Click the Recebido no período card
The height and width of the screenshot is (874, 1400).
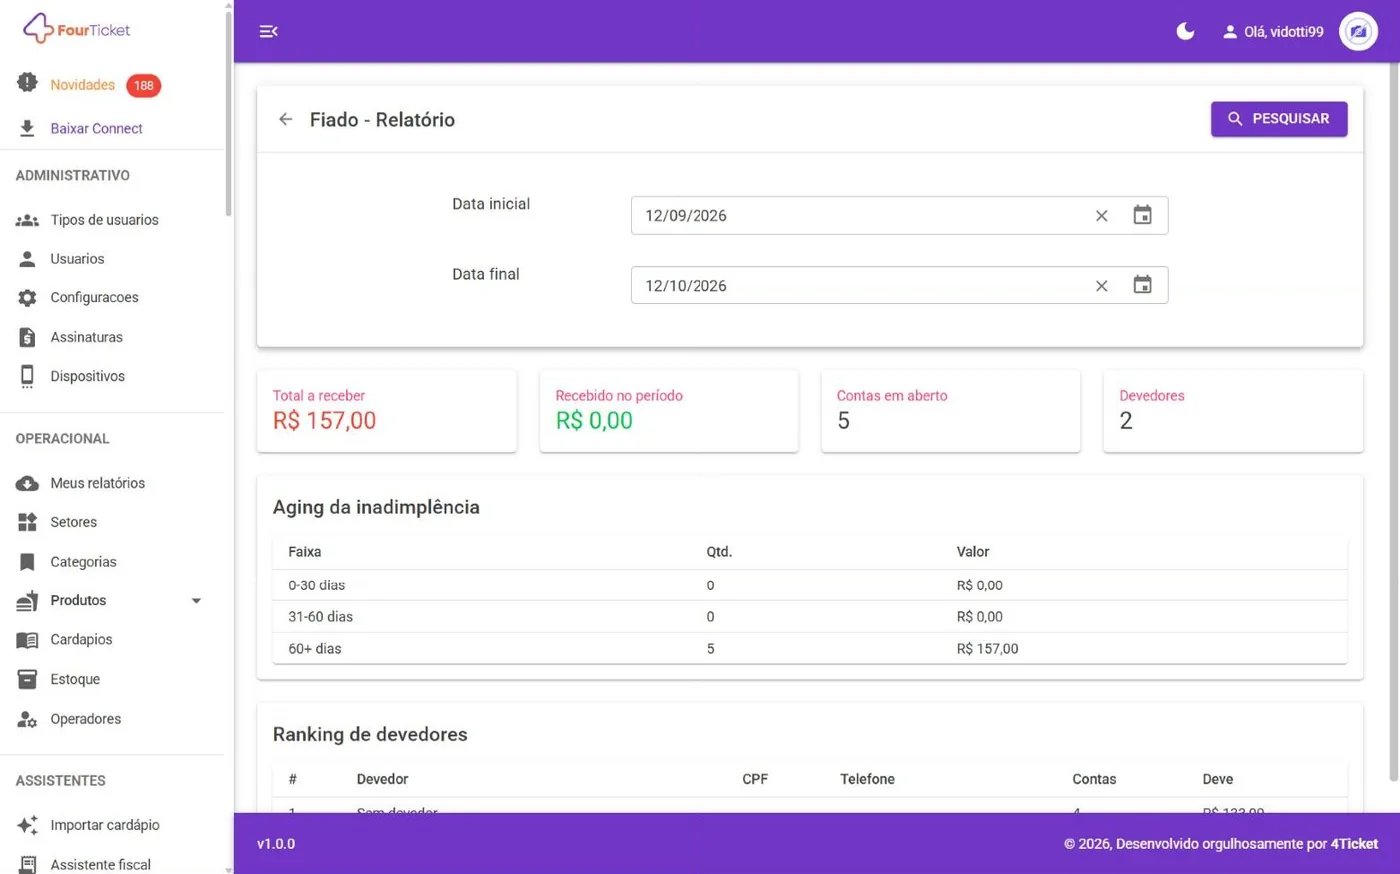click(x=669, y=411)
